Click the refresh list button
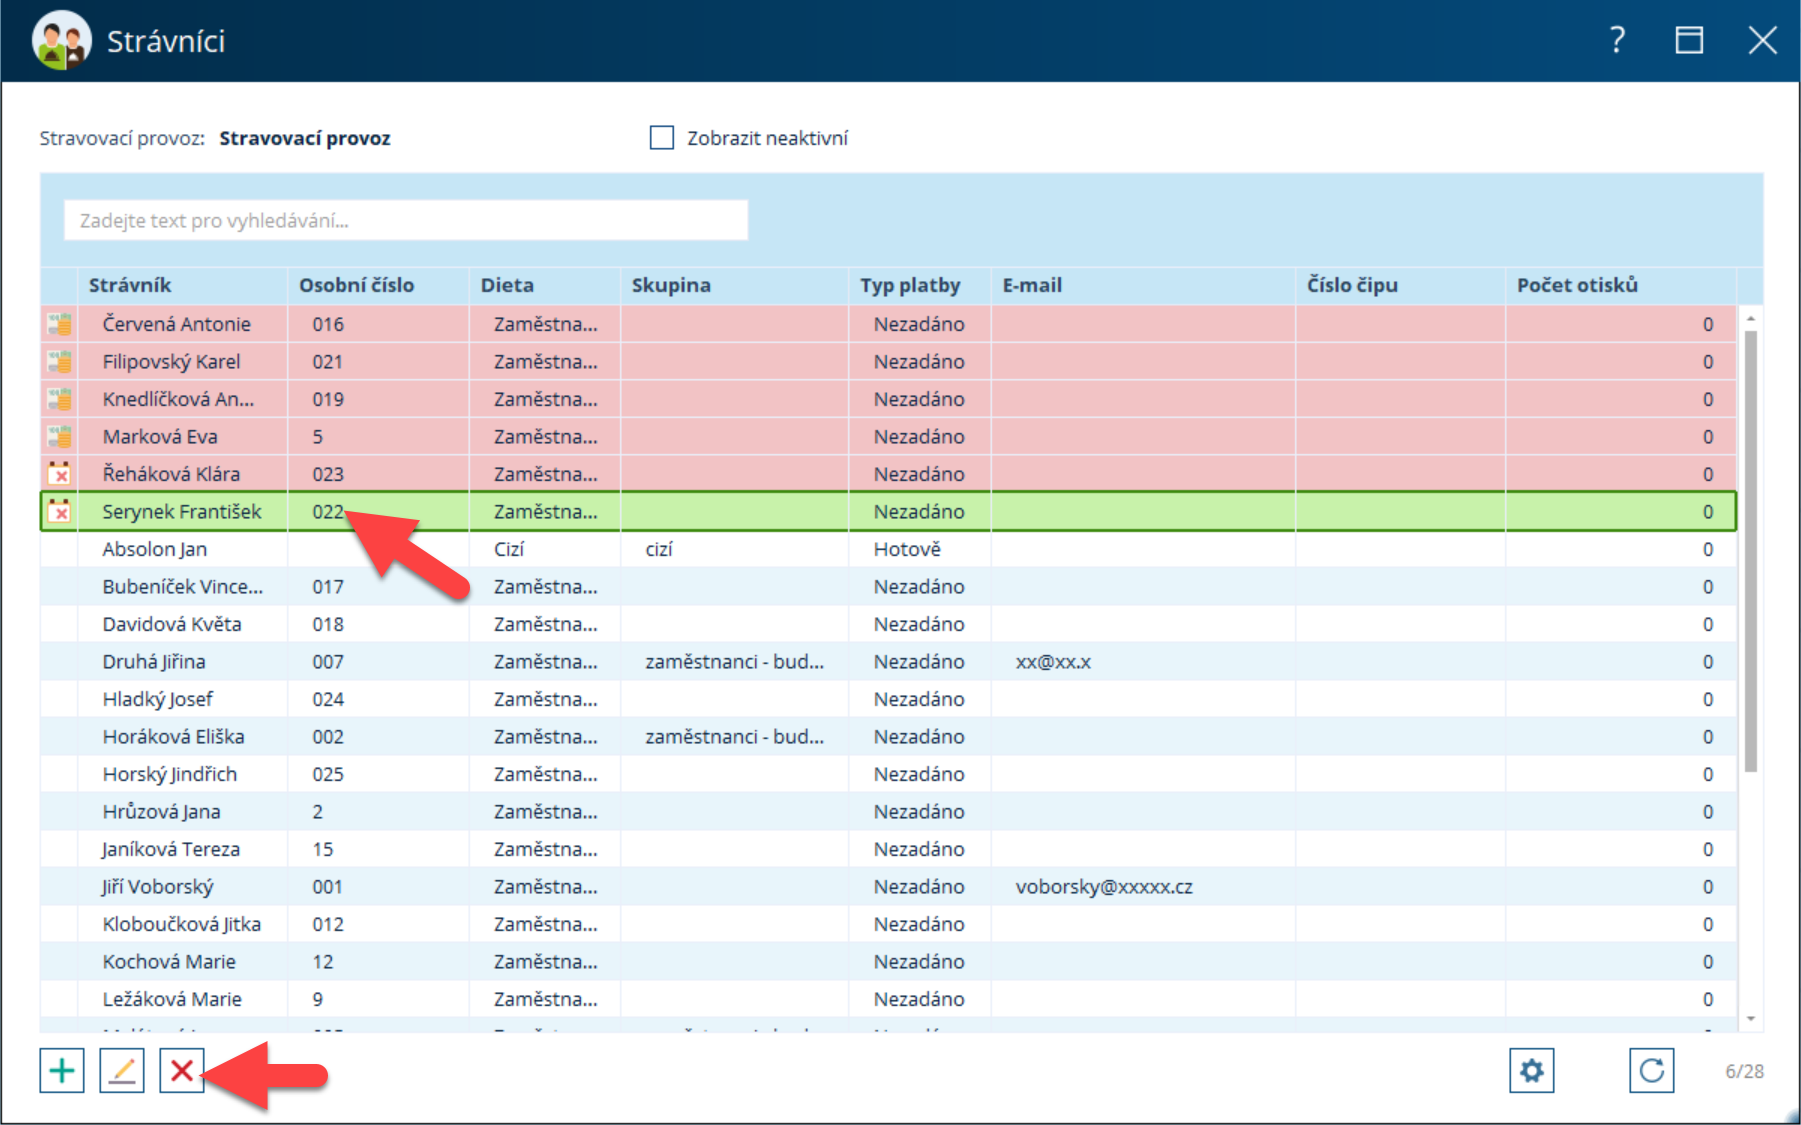The height and width of the screenshot is (1125, 1801). click(1651, 1070)
